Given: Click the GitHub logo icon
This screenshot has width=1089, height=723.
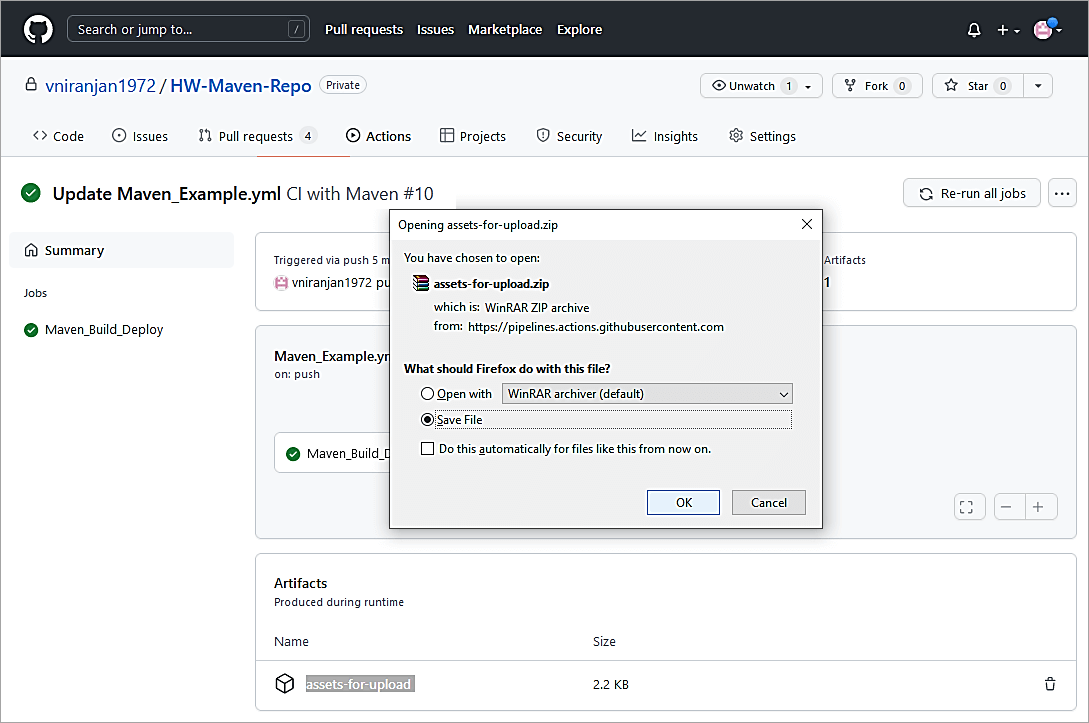Looking at the screenshot, I should (x=38, y=29).
